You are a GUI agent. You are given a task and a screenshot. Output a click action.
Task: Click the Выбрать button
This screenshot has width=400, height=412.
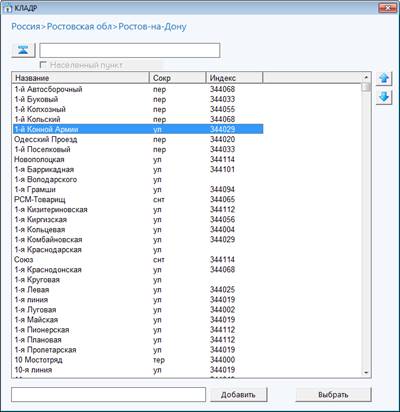click(x=333, y=395)
